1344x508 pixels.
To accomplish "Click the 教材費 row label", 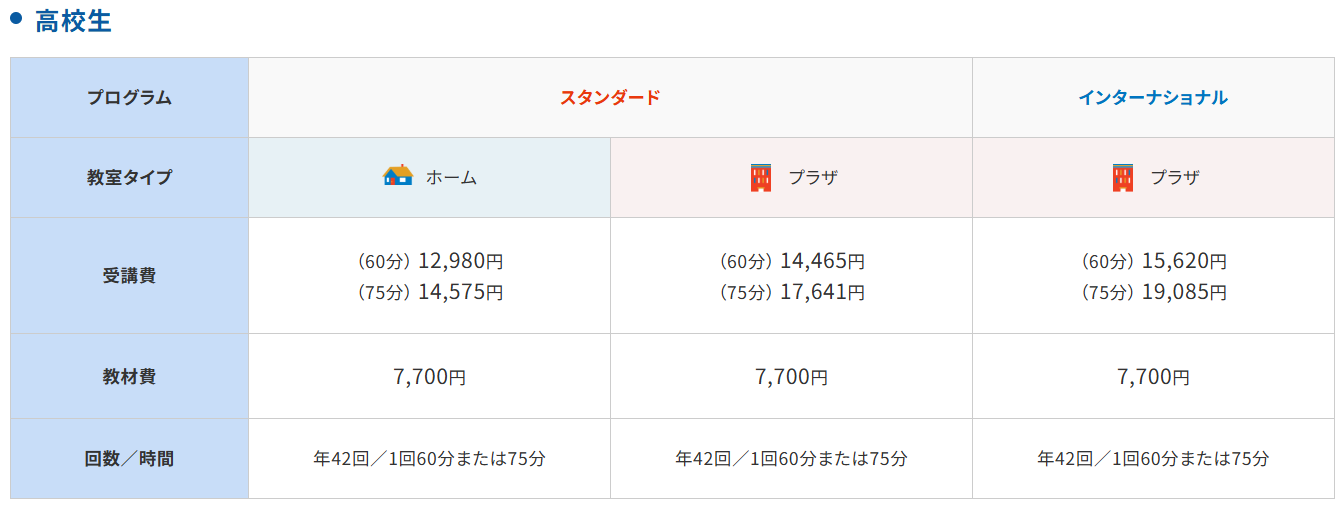I will click(x=129, y=377).
